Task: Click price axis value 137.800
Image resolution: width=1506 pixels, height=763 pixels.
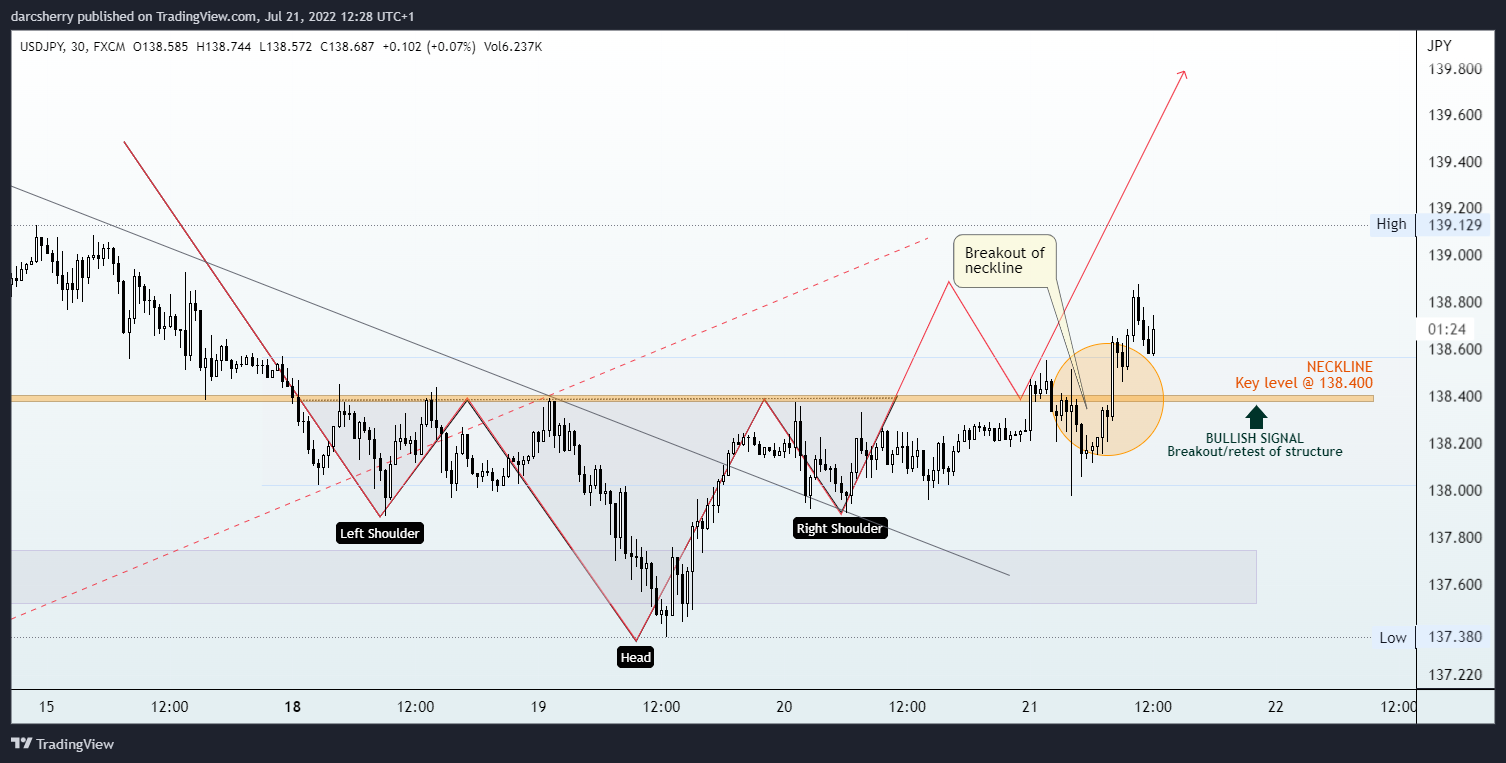Action: (1454, 537)
